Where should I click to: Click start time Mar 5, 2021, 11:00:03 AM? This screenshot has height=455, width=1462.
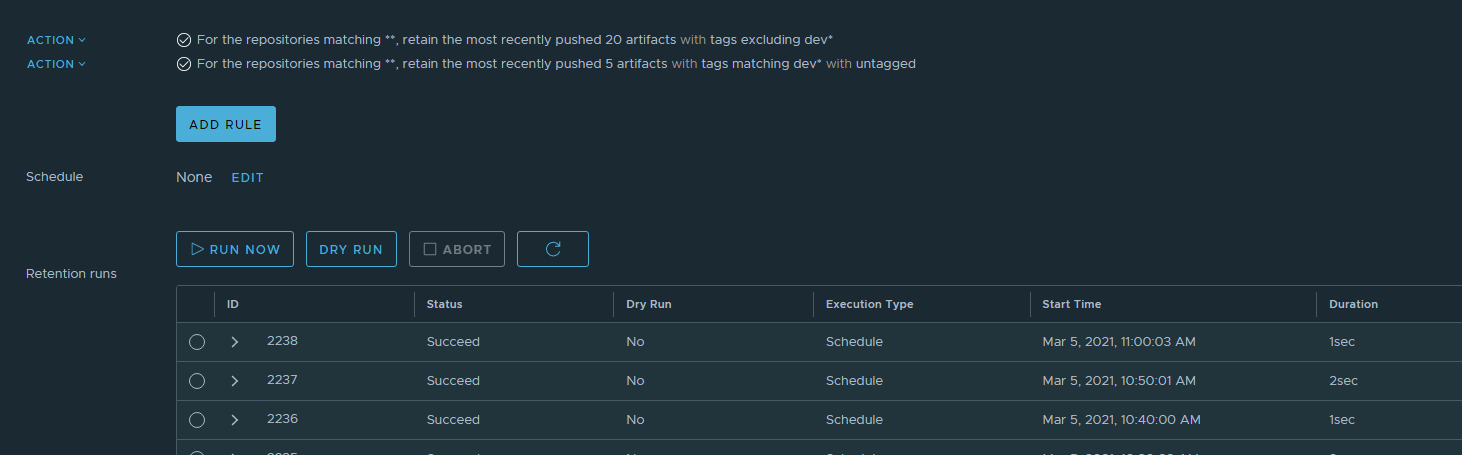click(1119, 342)
